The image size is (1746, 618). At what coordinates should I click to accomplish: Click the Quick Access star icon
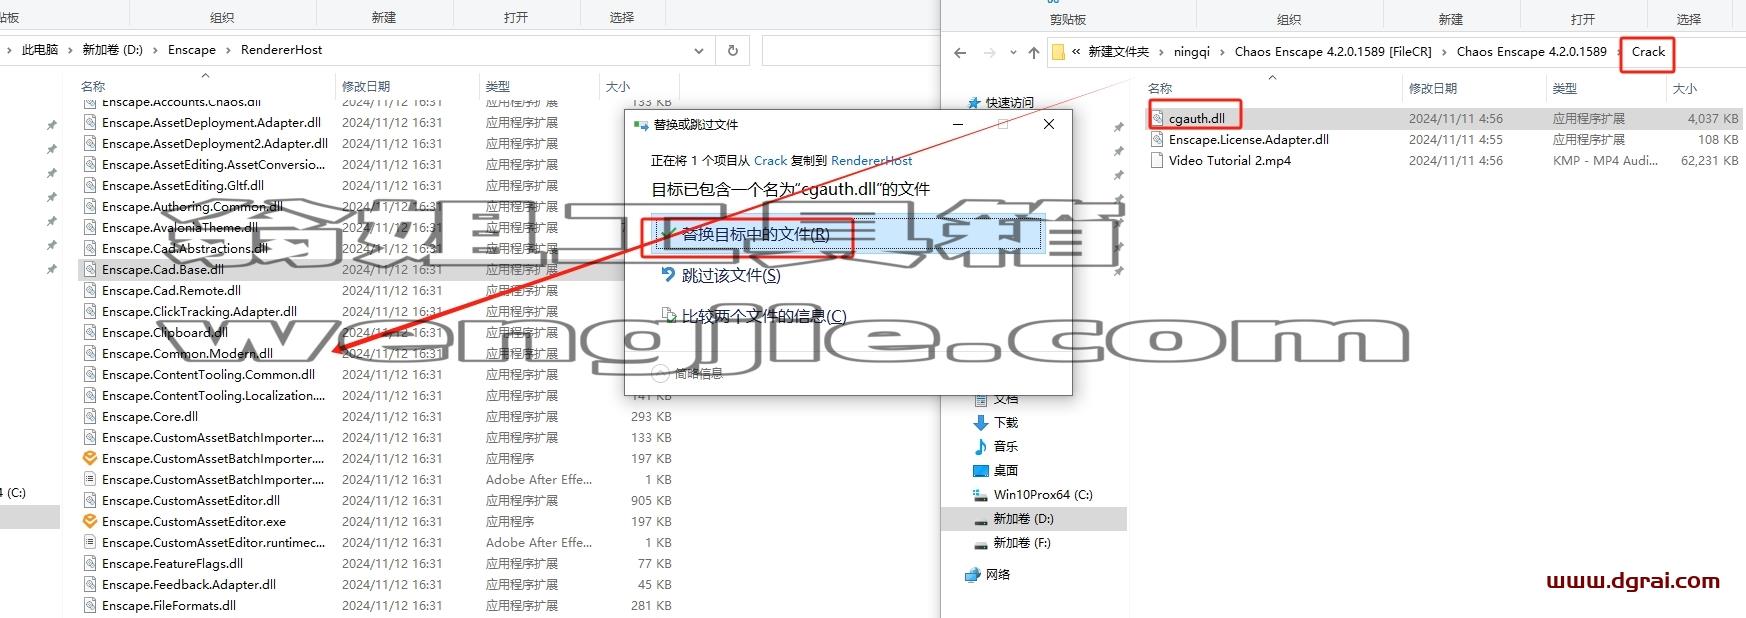tap(975, 103)
